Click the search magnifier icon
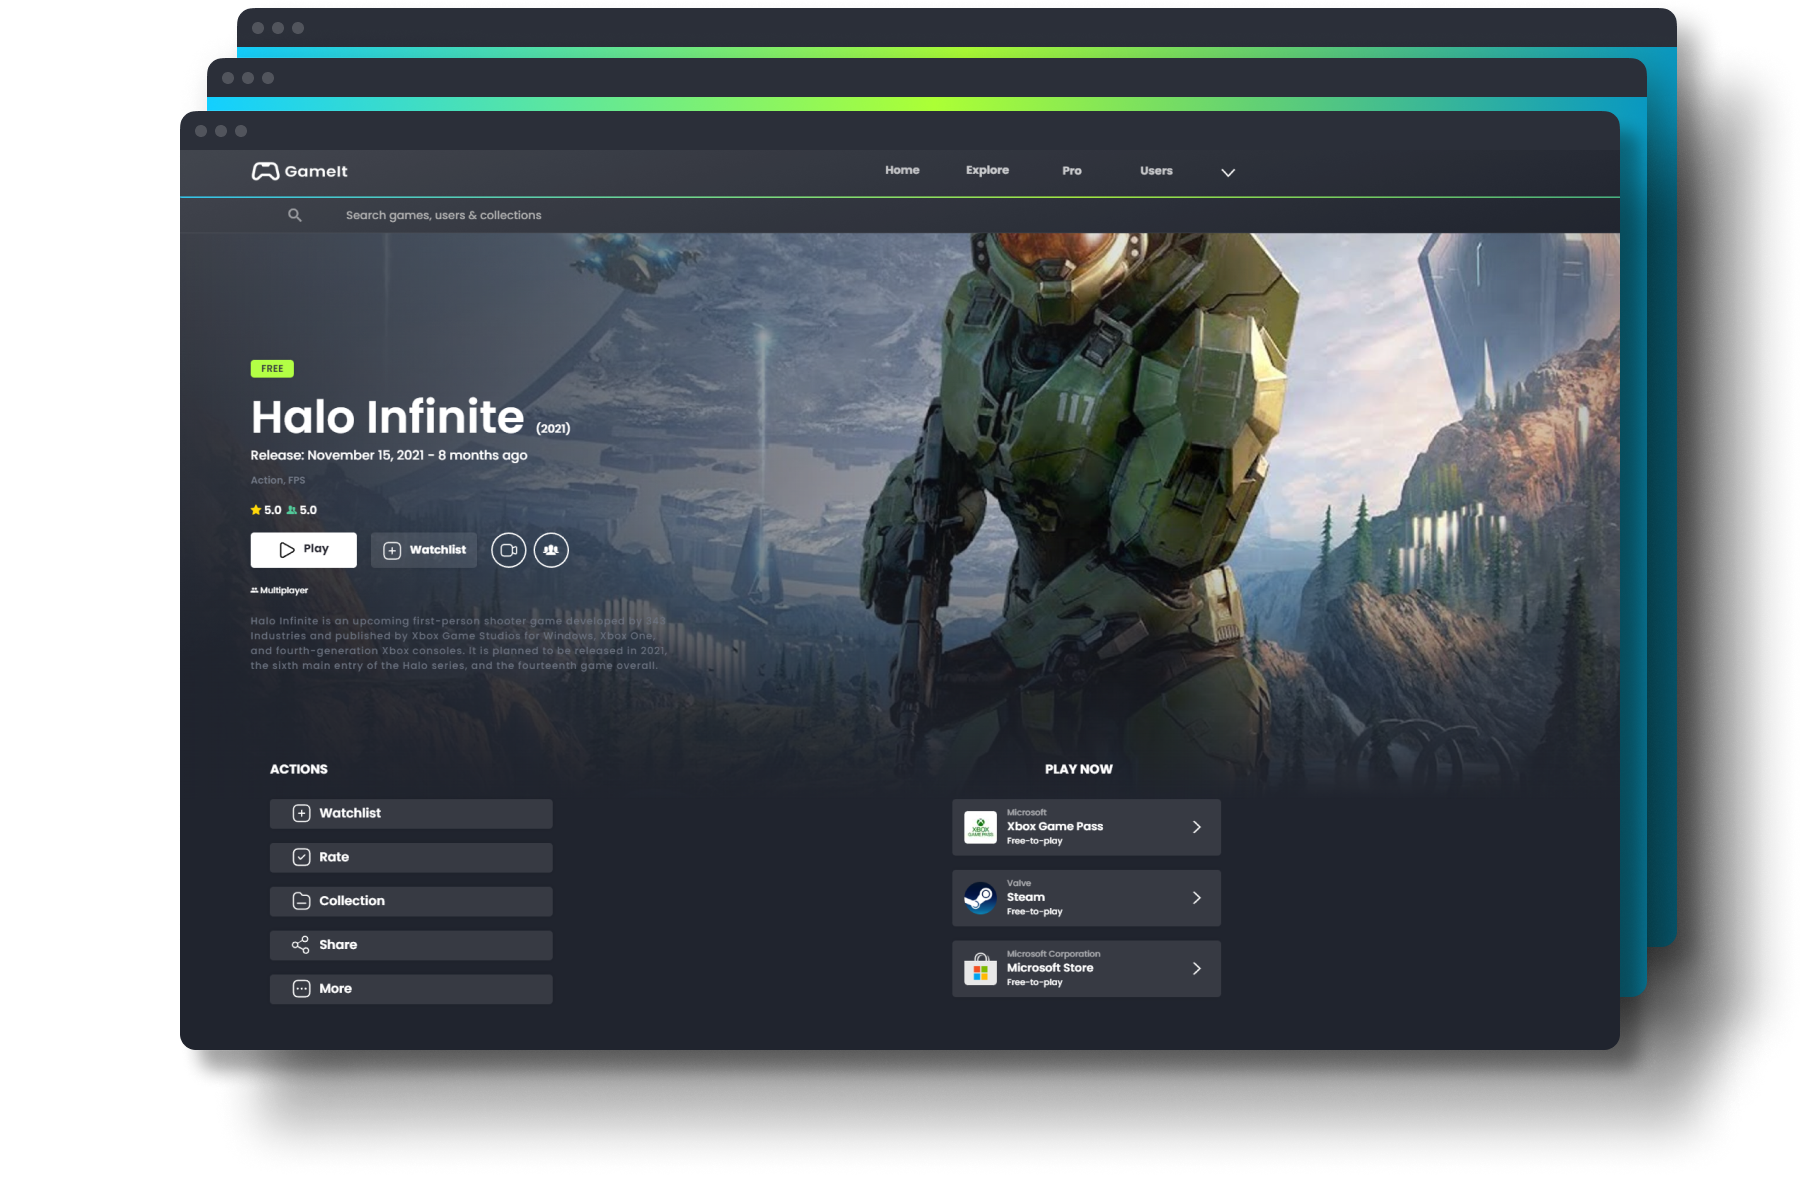This screenshot has height=1200, width=1800. point(295,215)
